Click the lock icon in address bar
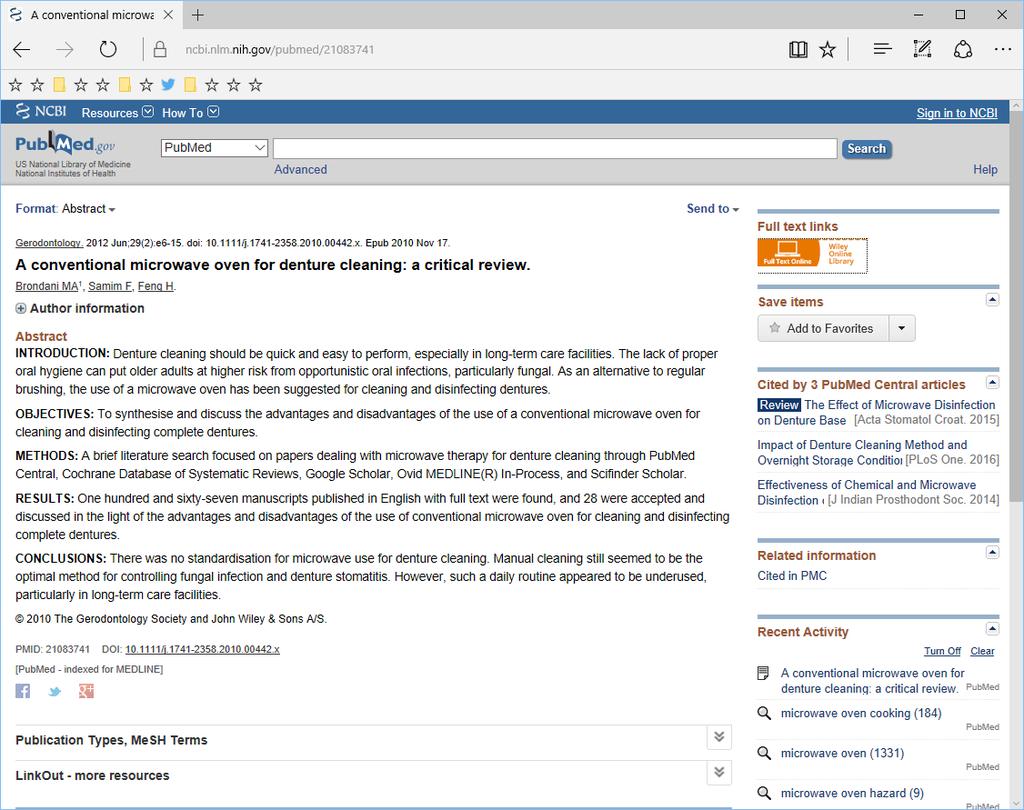1024x810 pixels. 159,50
